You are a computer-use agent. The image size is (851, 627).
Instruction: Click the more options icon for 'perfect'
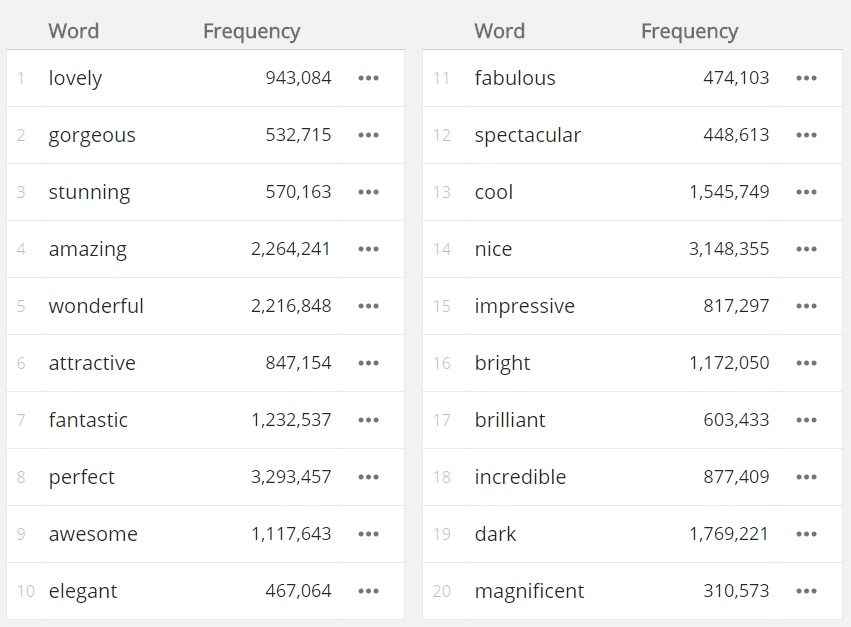coord(368,477)
